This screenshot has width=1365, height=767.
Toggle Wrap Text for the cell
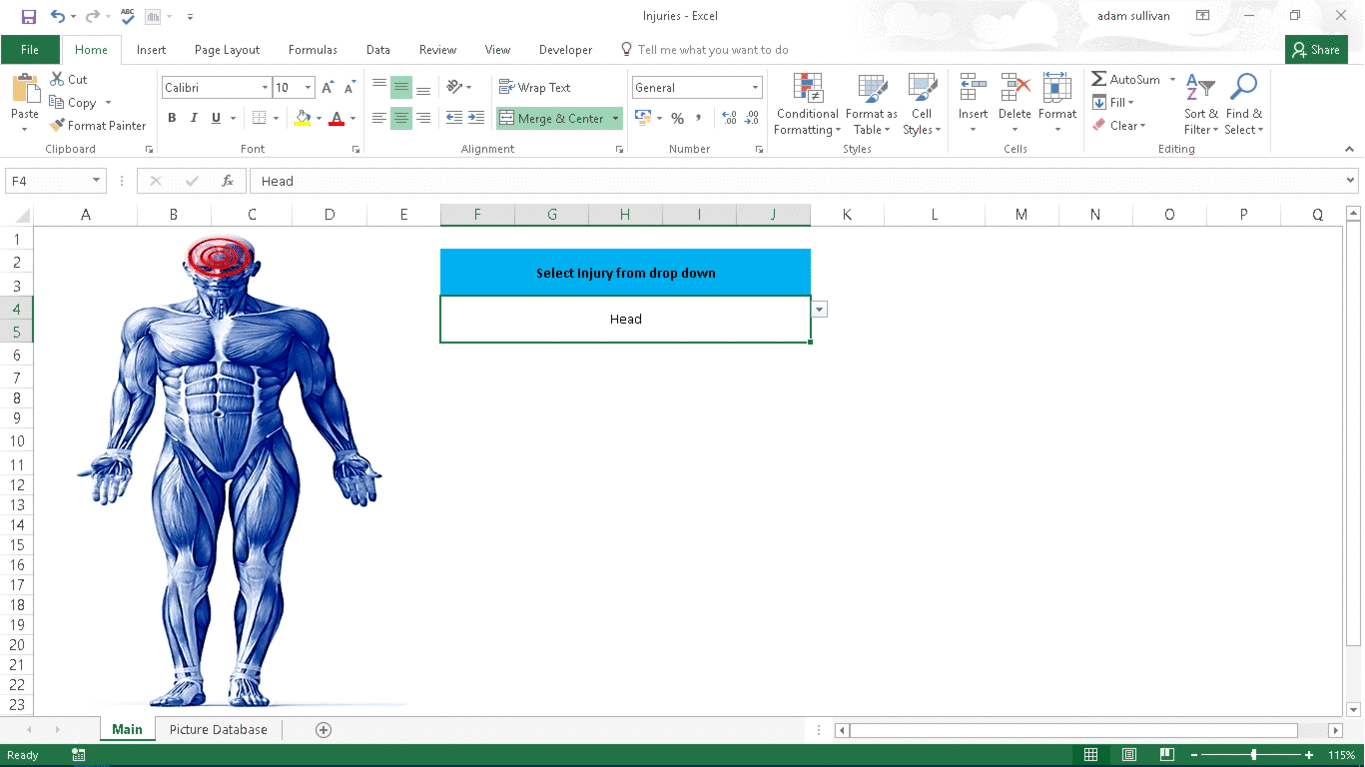[x=535, y=88]
